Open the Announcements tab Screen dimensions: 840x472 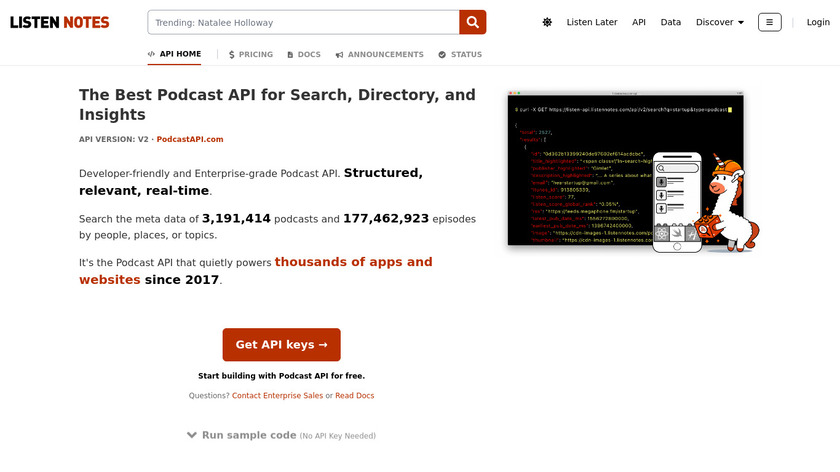point(380,55)
